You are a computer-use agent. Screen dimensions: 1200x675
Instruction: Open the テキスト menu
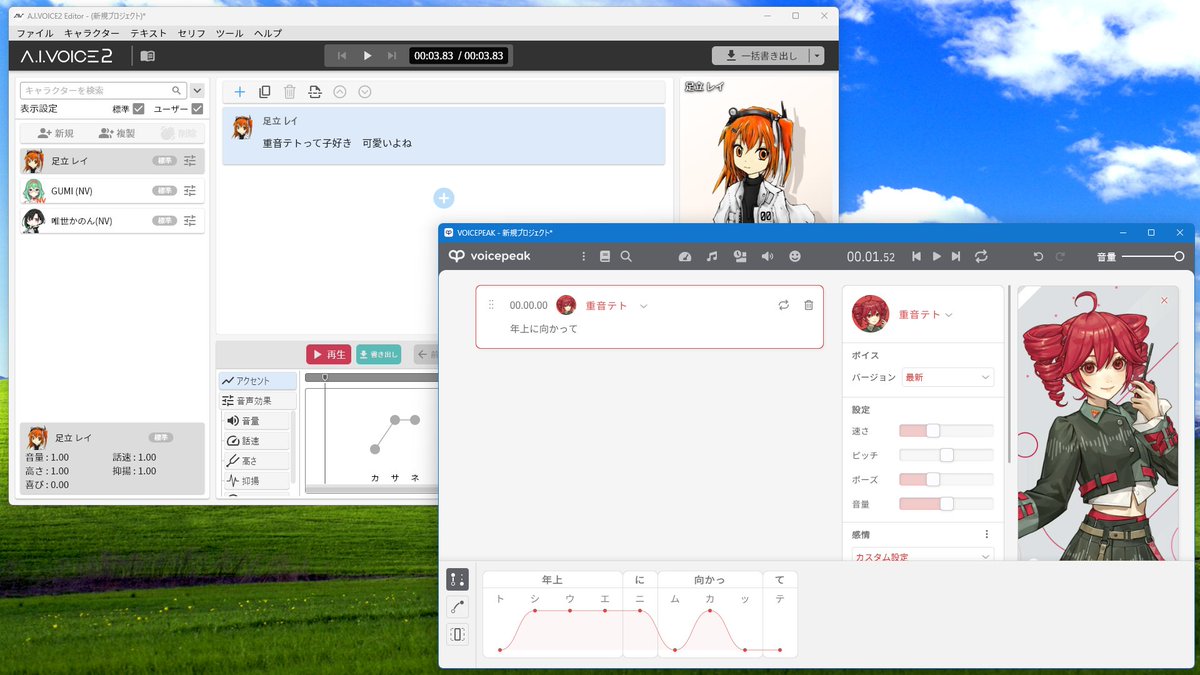tap(149, 34)
